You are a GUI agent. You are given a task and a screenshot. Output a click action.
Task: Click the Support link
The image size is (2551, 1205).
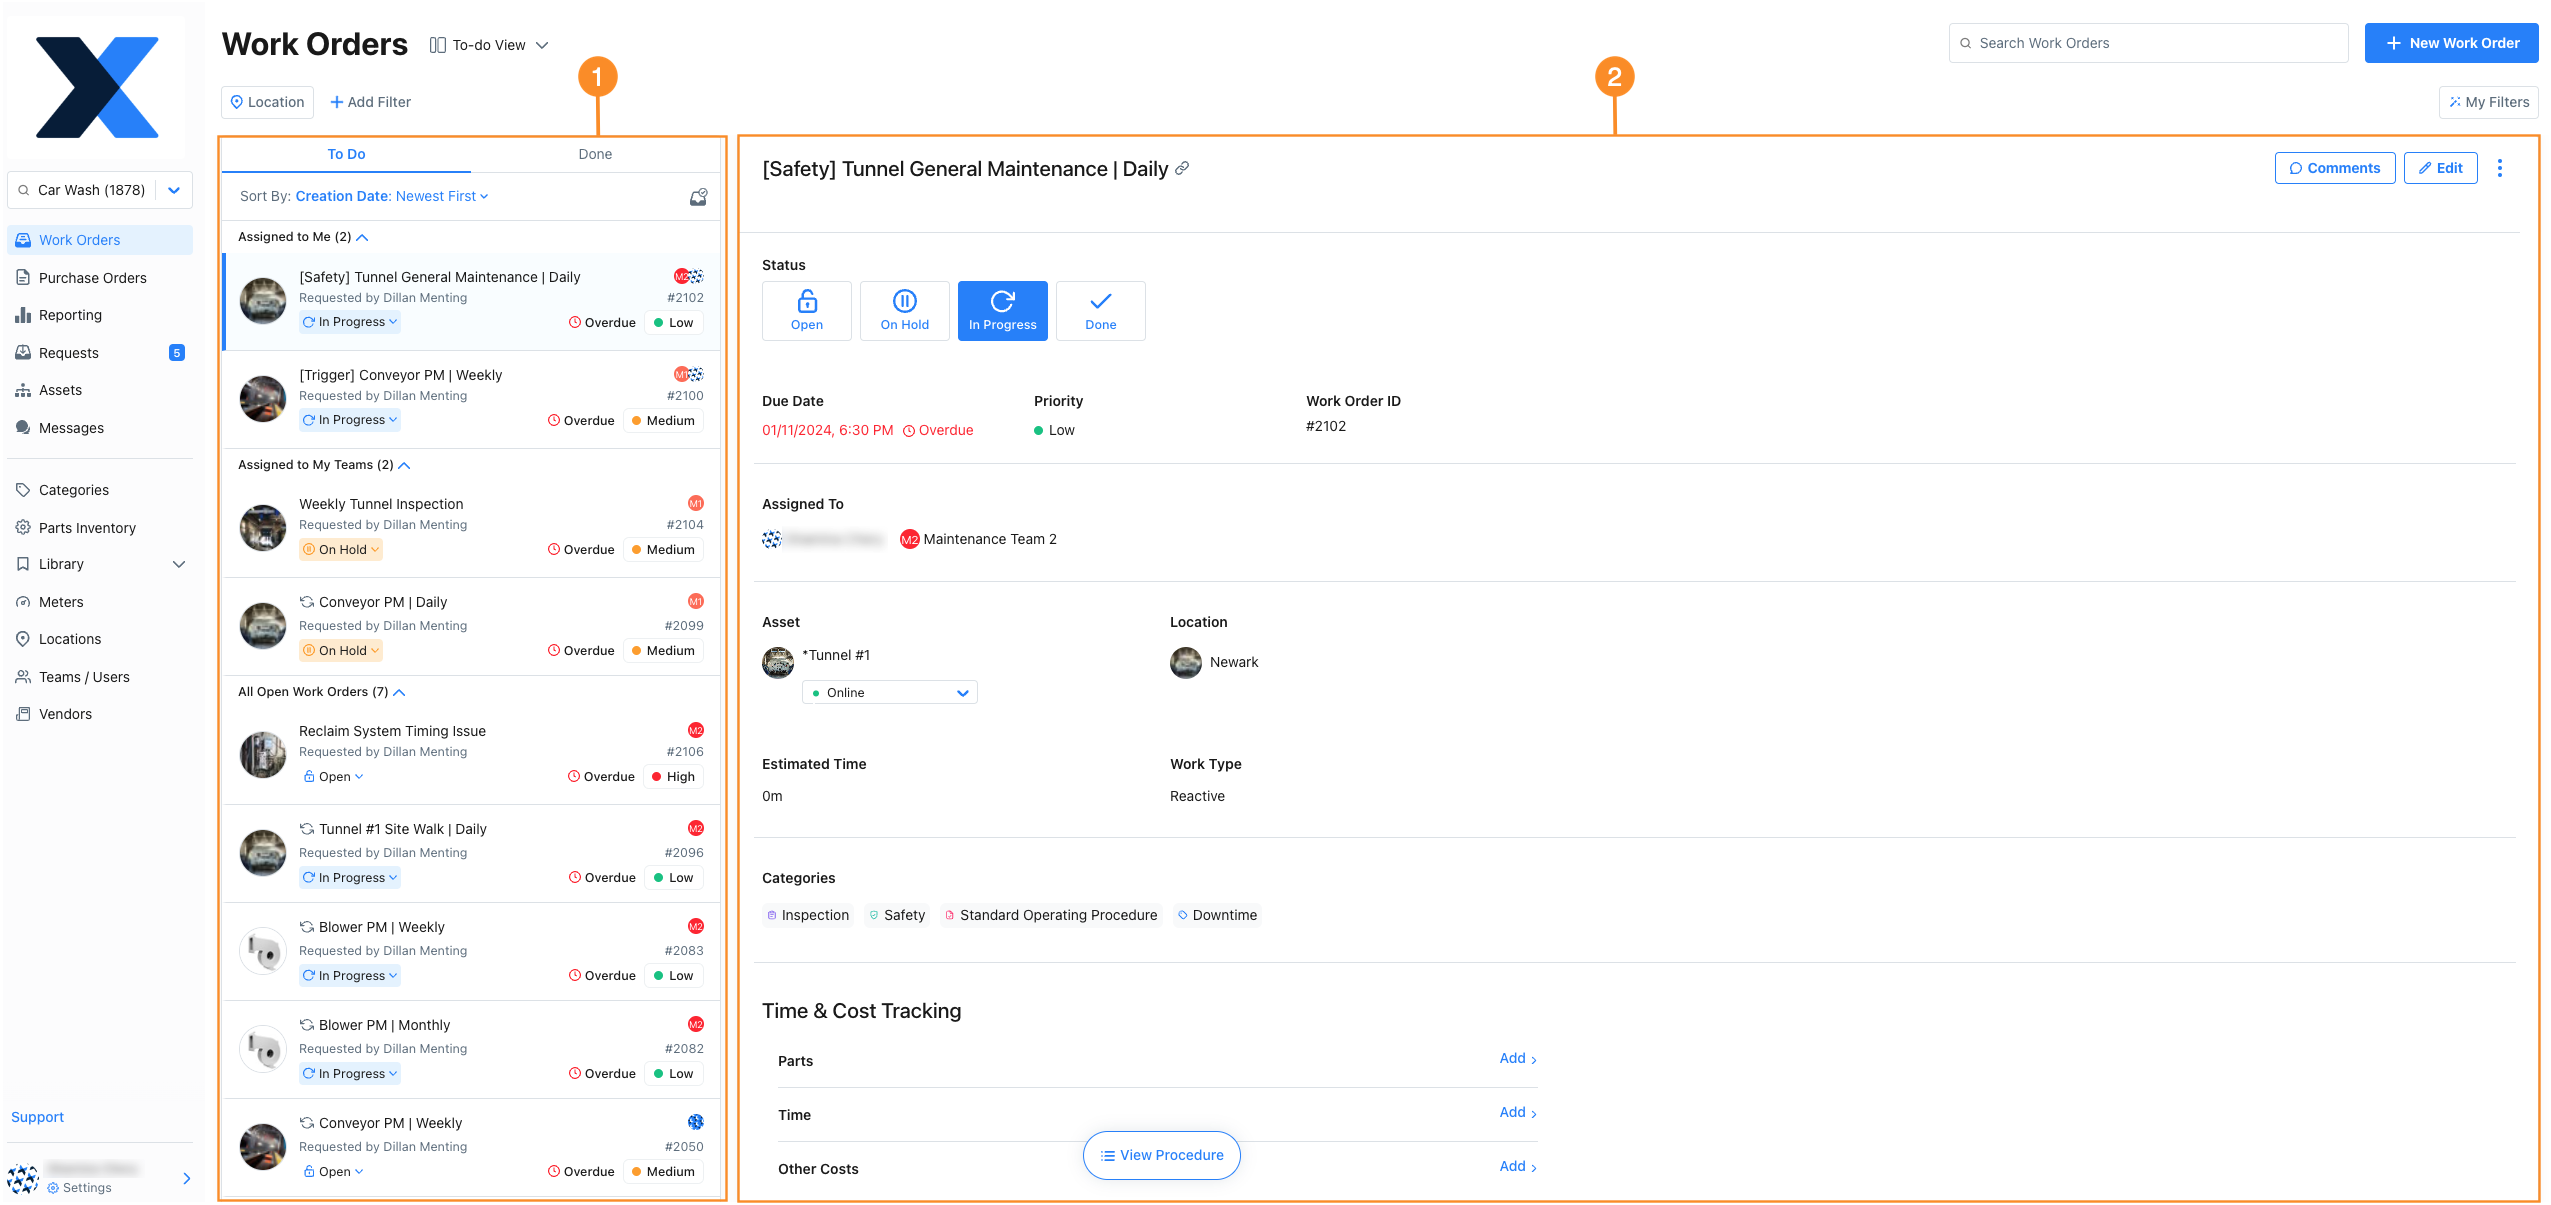(x=37, y=1117)
